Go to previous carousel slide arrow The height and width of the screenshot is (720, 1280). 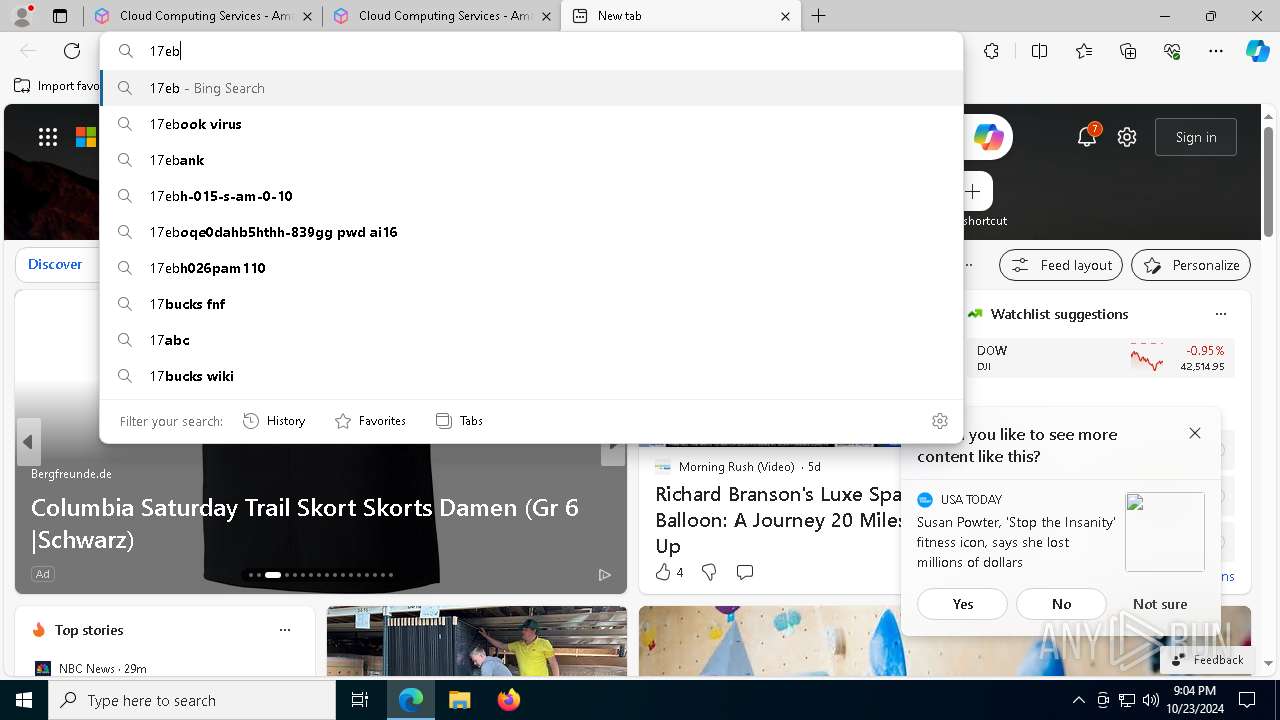pos(28,442)
